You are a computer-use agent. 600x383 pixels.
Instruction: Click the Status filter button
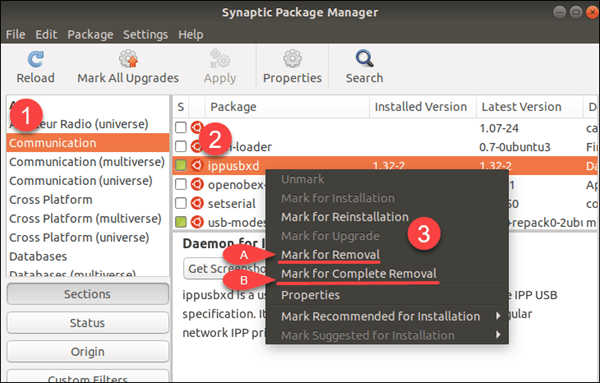[88, 323]
